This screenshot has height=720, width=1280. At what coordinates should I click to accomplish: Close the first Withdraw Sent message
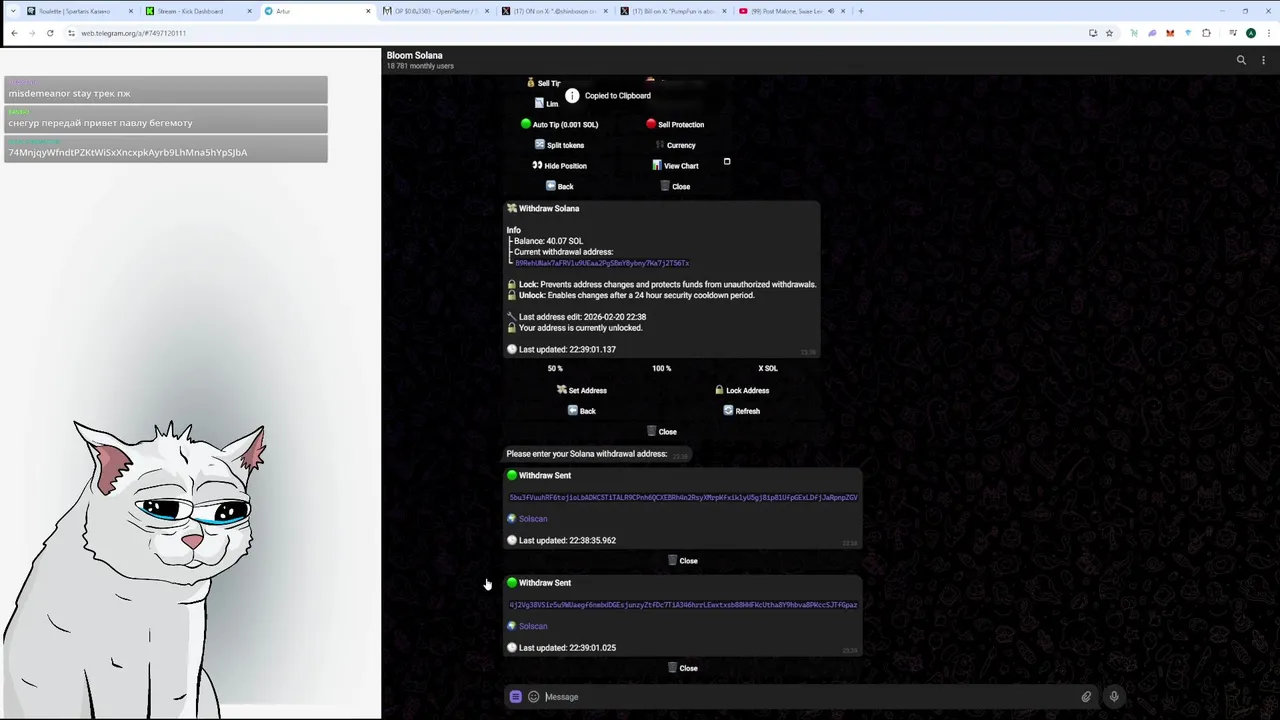683,561
